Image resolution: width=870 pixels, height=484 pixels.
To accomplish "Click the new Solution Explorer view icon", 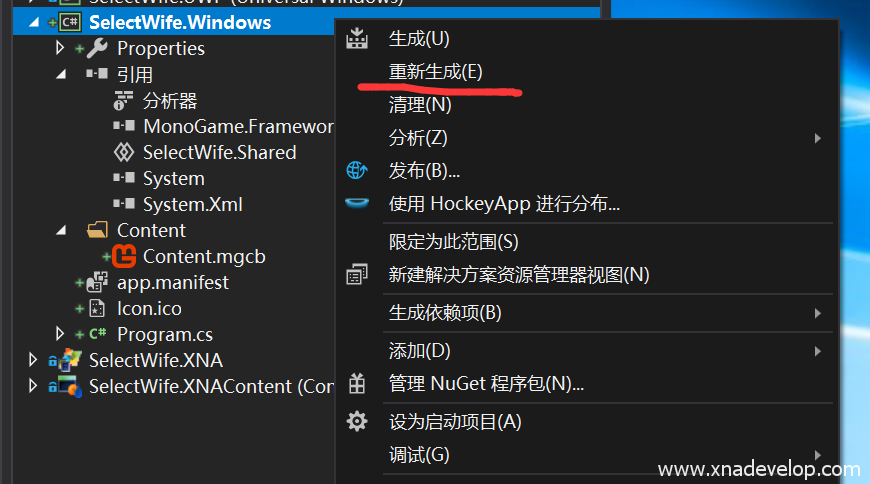I will pyautogui.click(x=357, y=274).
